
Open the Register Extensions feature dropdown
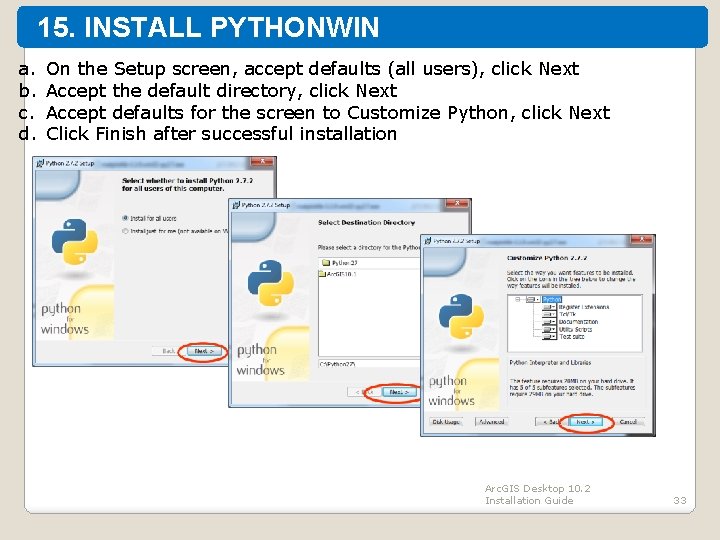click(x=549, y=307)
